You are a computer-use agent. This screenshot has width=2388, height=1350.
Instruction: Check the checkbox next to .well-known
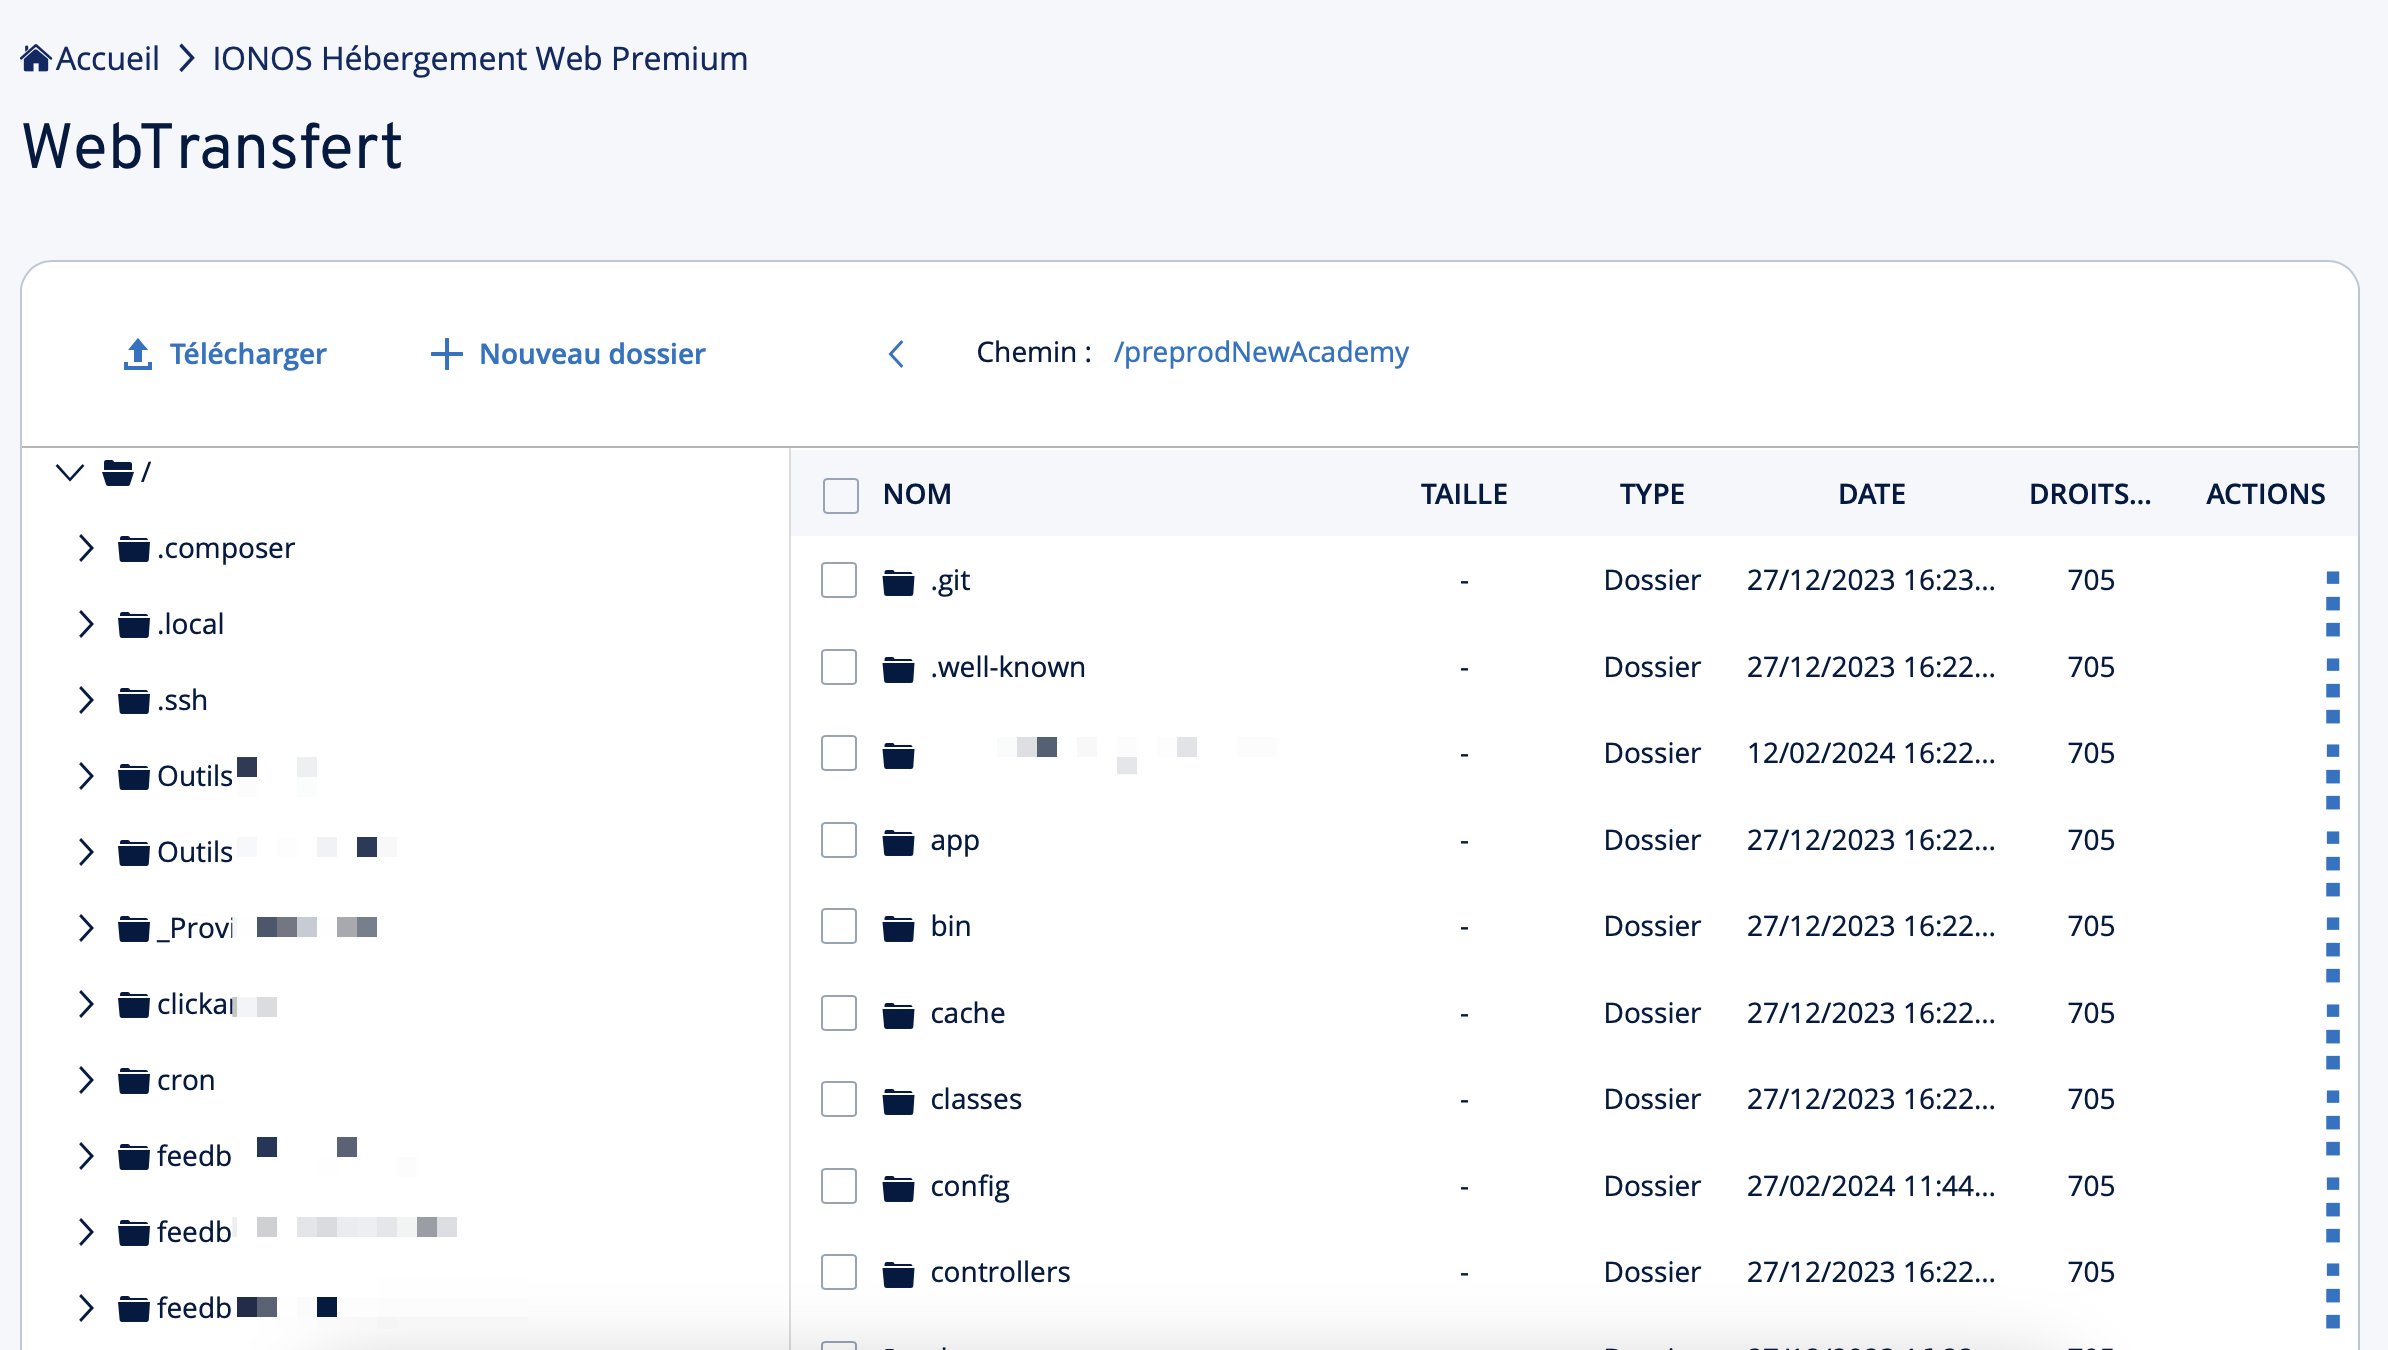pyautogui.click(x=838, y=666)
